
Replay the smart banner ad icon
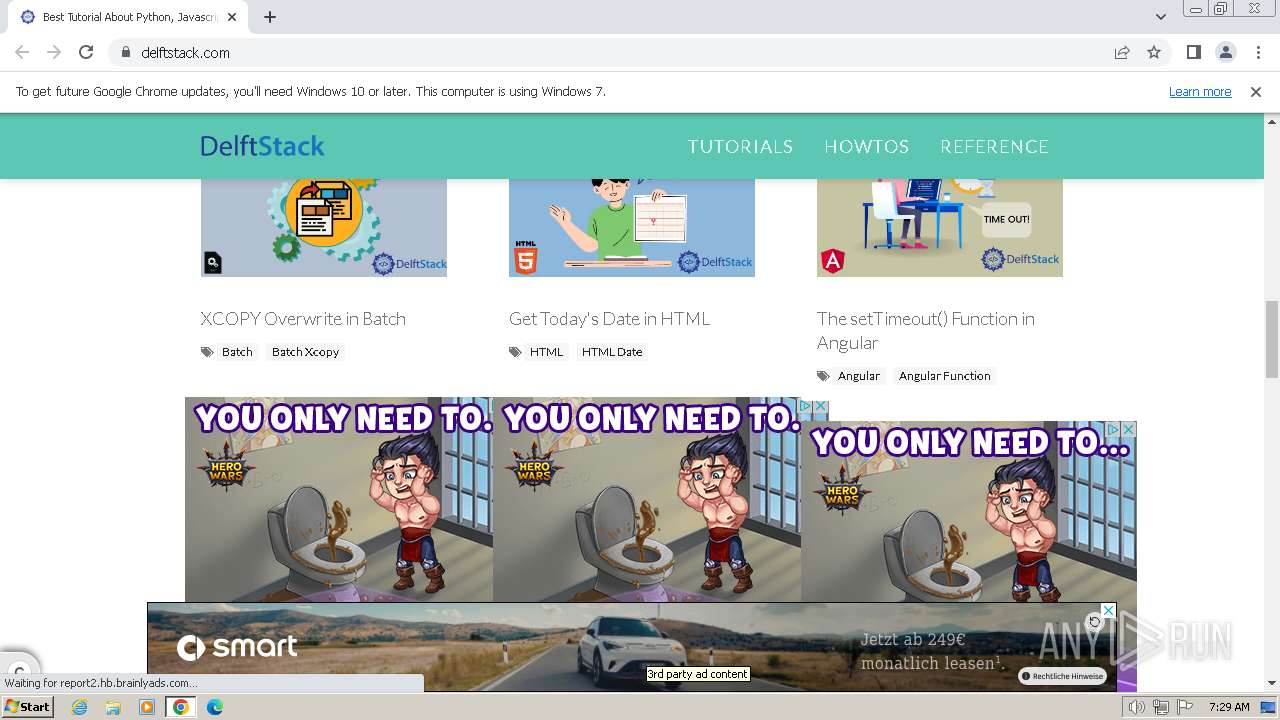pos(1095,622)
